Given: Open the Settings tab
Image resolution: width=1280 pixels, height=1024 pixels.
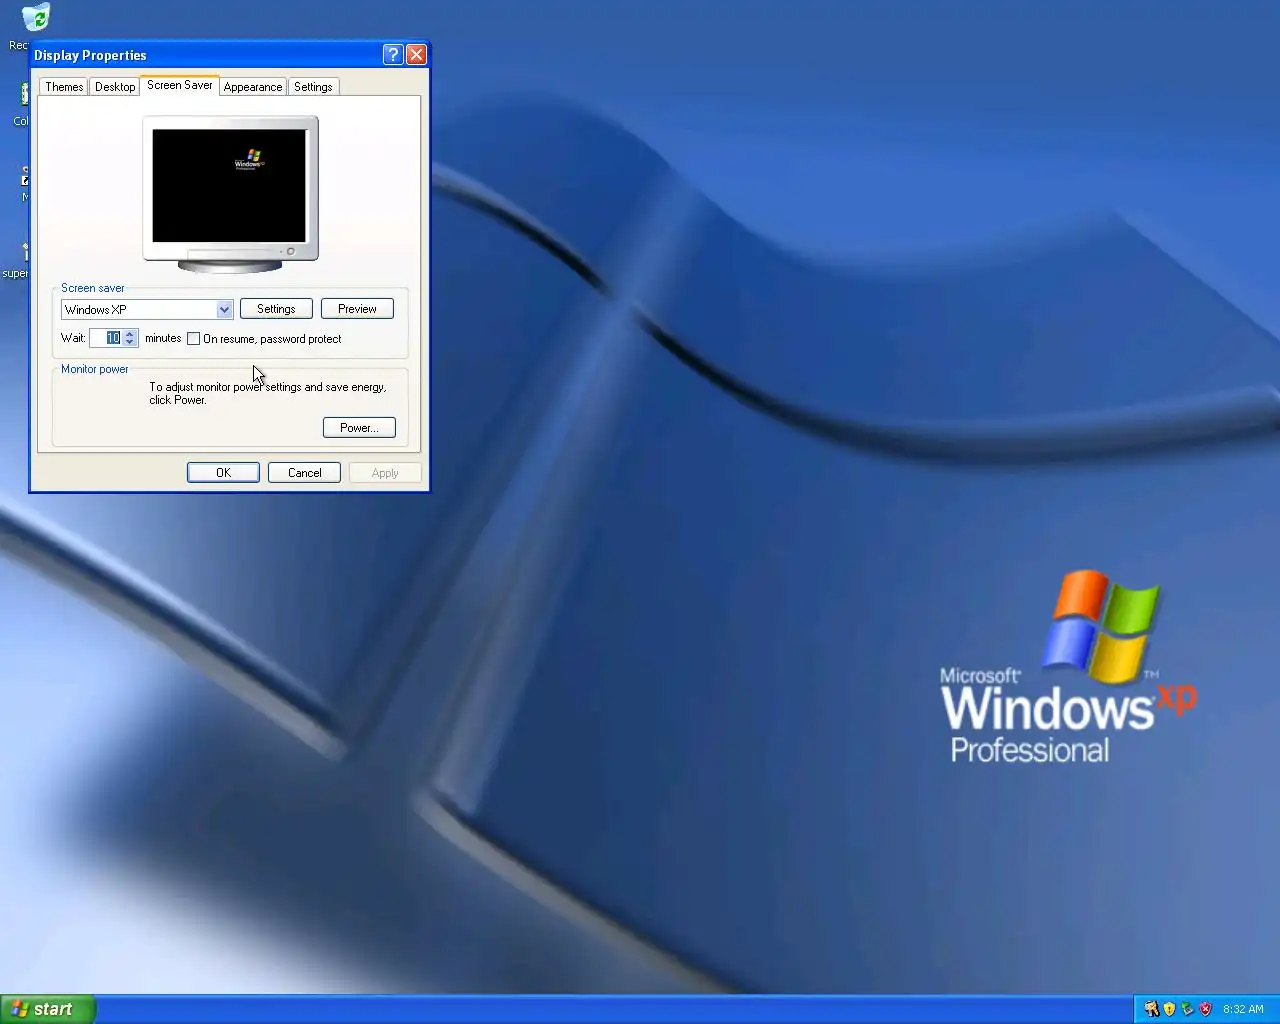Looking at the screenshot, I should (x=313, y=87).
